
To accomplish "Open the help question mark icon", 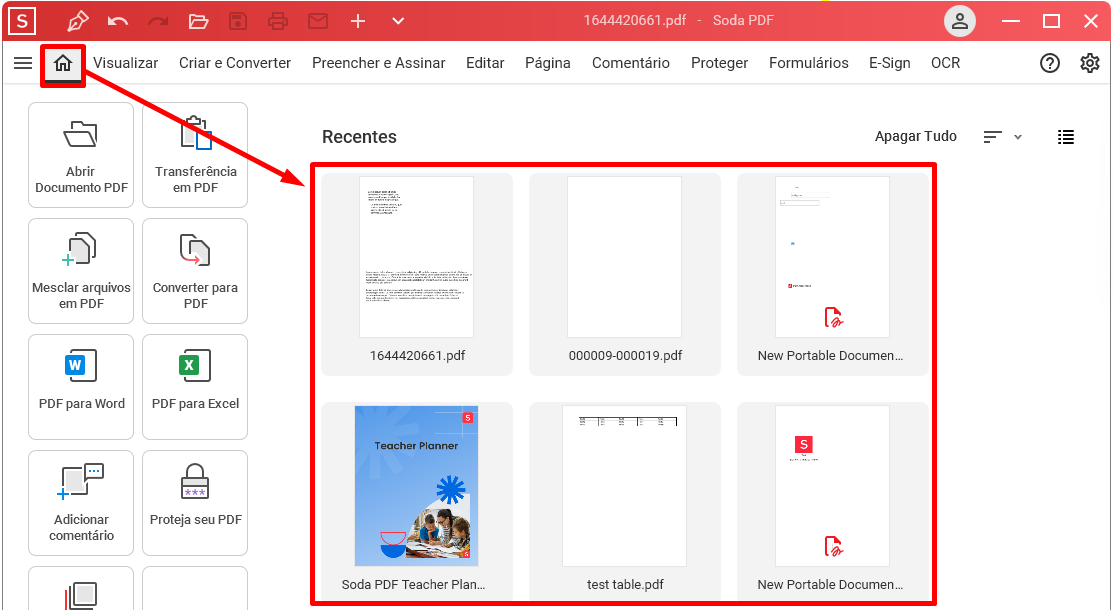I will 1049,63.
